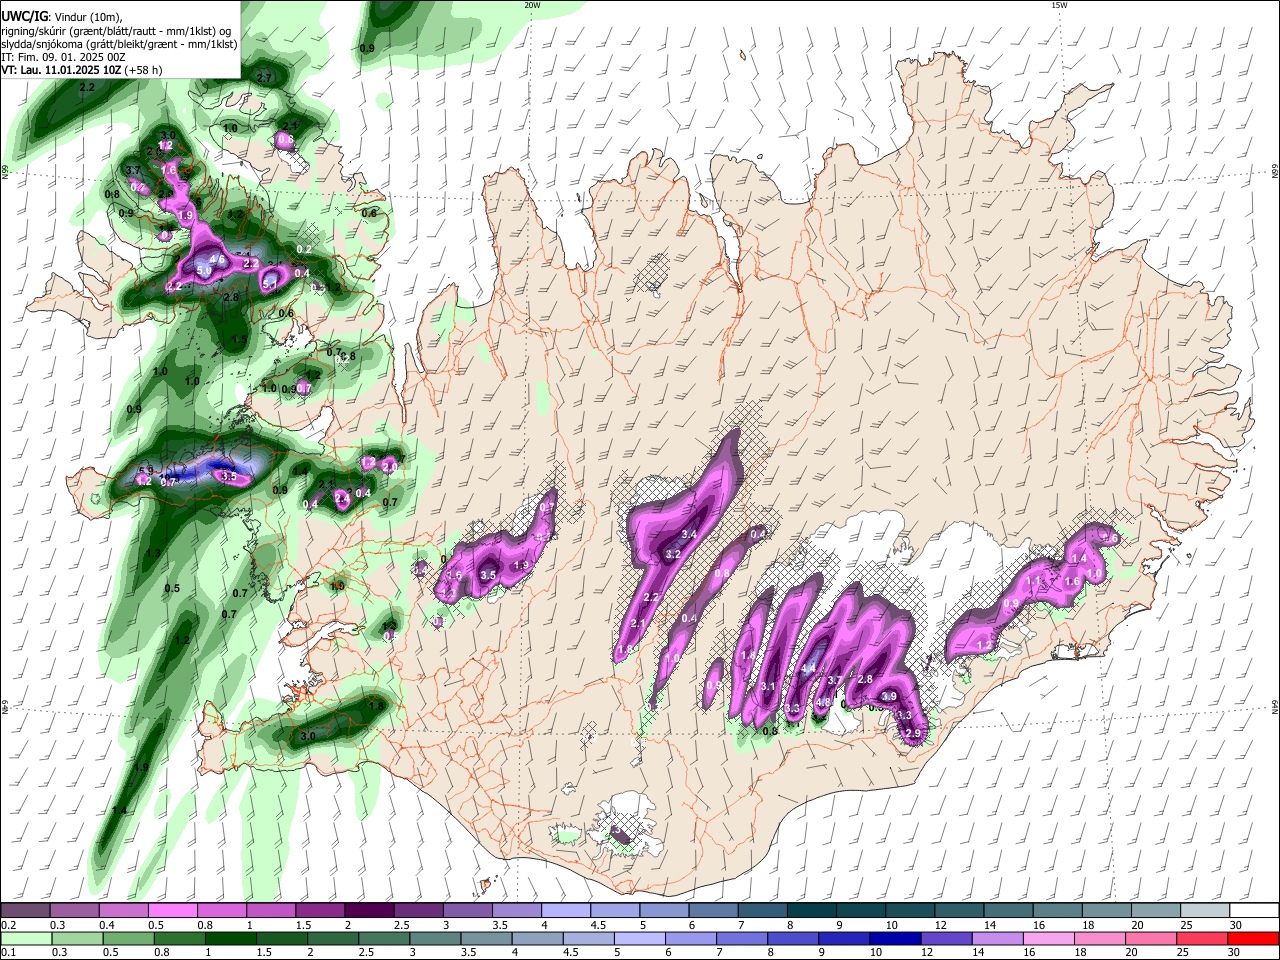Click the 5.1 precipitation value on the map
The height and width of the screenshot is (960, 1280).
[269, 285]
